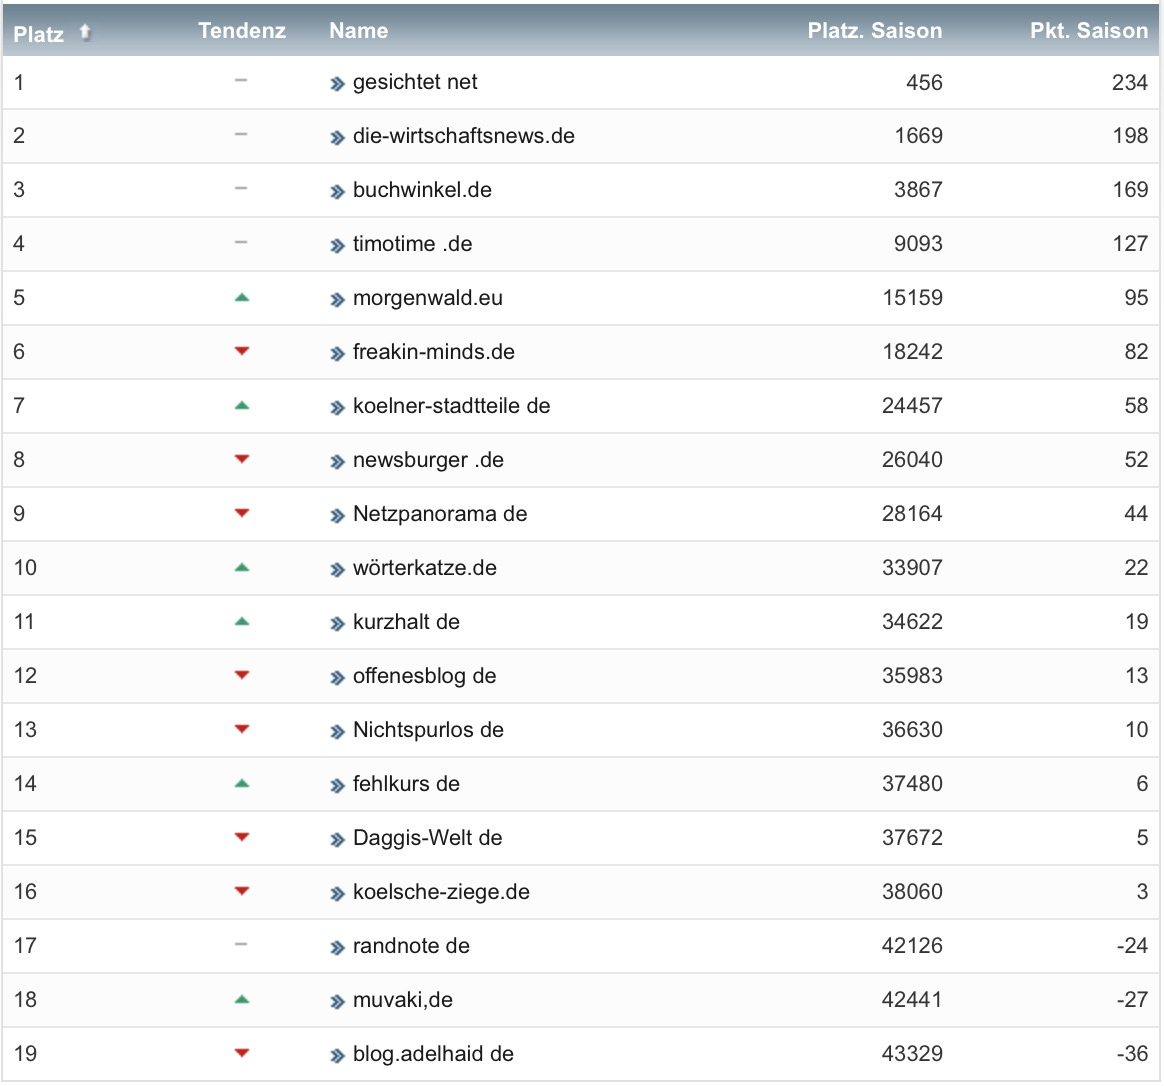Sort table by Name column header

359,30
